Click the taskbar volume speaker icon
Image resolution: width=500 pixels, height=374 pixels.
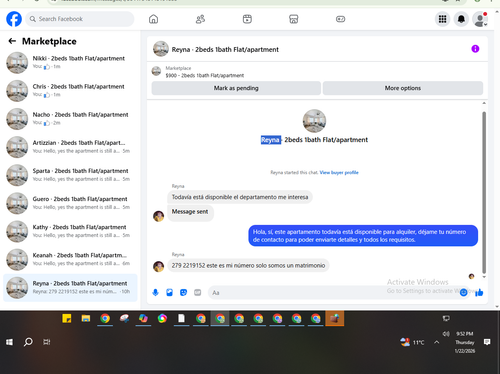(446, 334)
